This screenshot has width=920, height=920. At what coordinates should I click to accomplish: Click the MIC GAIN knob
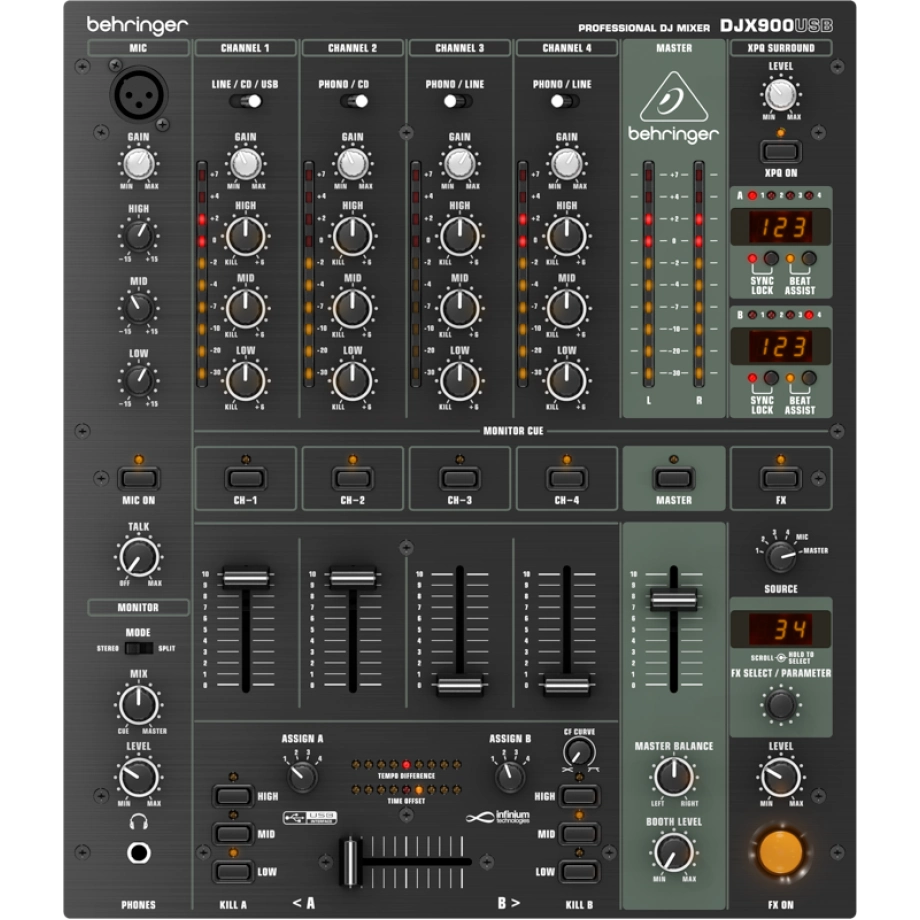click(138, 164)
